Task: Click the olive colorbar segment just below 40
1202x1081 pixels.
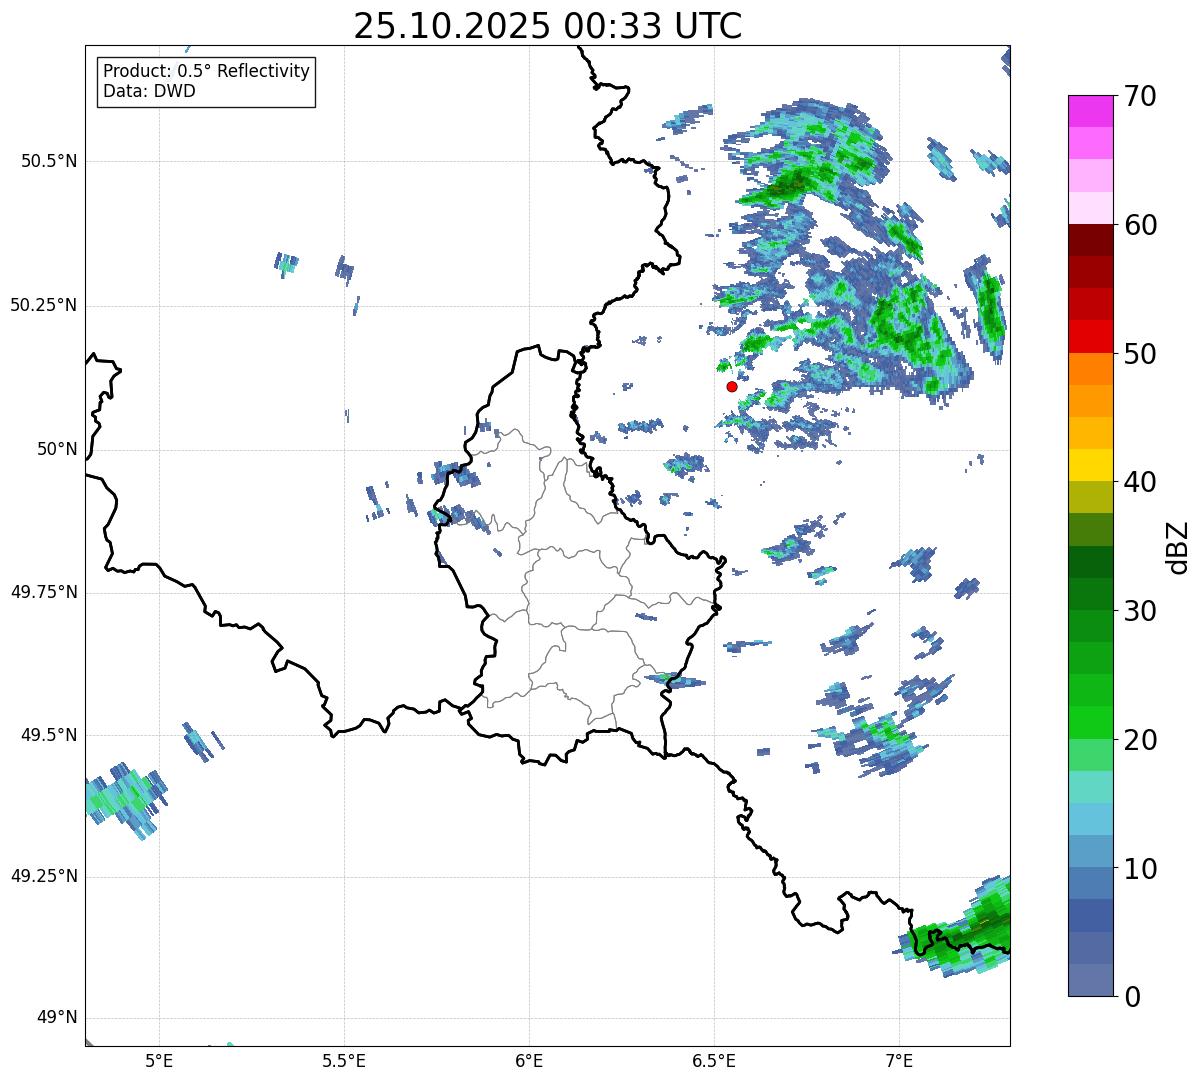Action: [x=1090, y=498]
